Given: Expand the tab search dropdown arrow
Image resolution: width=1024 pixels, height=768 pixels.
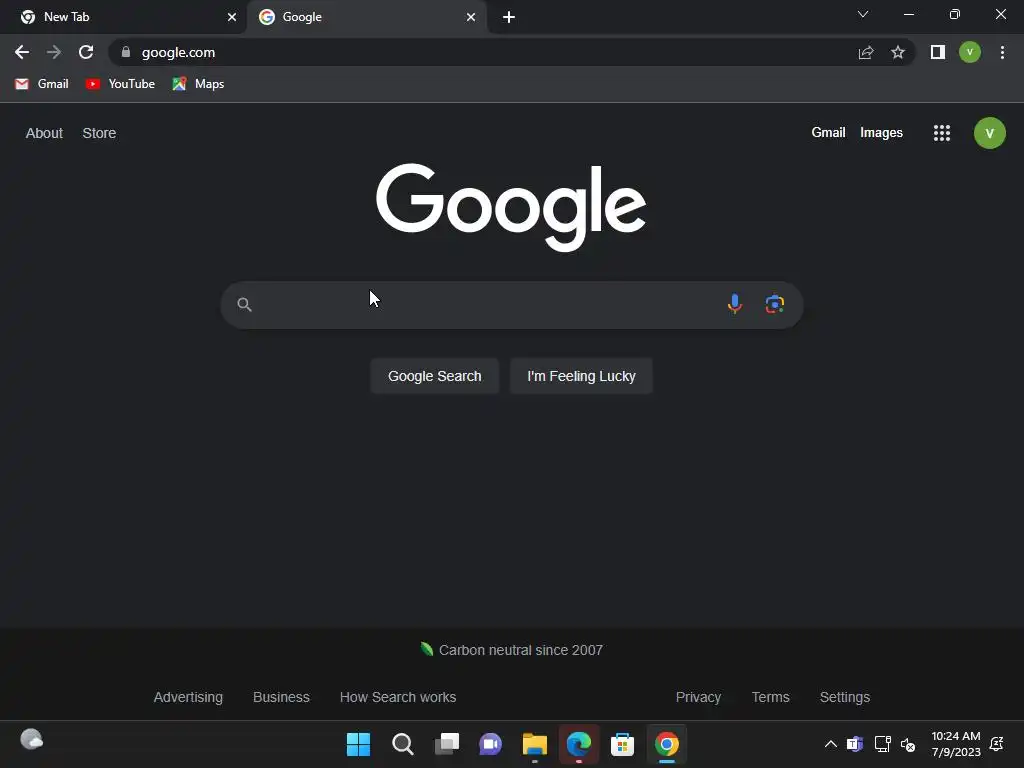Looking at the screenshot, I should pyautogui.click(x=863, y=14).
